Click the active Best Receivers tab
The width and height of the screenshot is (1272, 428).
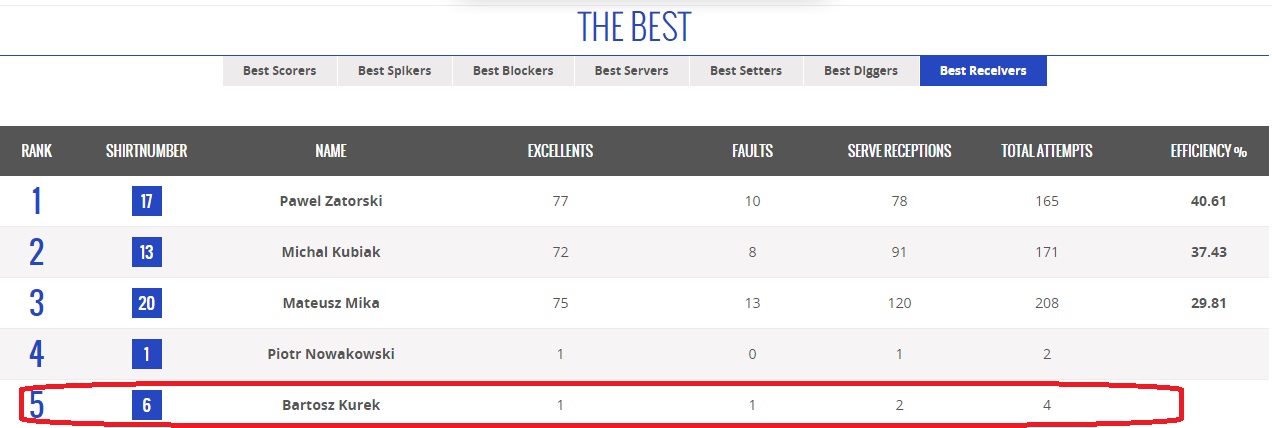983,71
